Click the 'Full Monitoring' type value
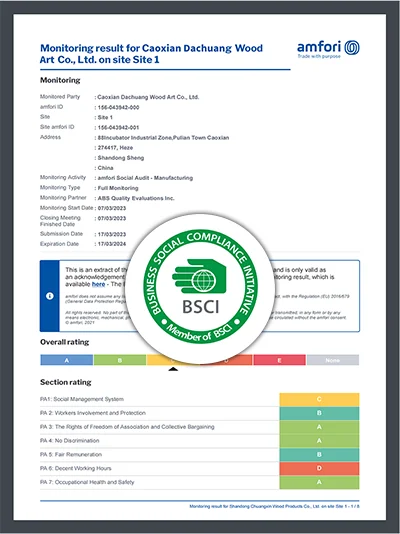This screenshot has height=534, width=400. [x=118, y=188]
